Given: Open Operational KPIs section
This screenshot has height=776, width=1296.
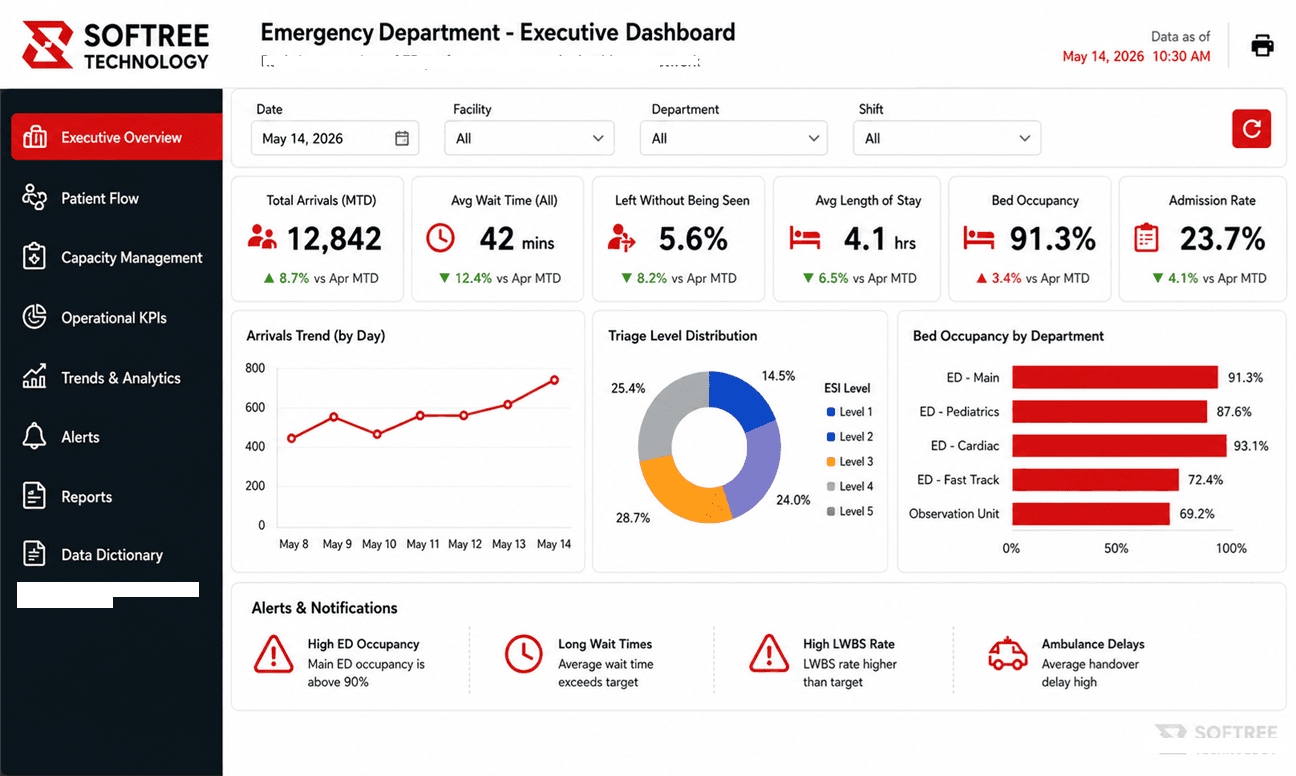Looking at the screenshot, I should pyautogui.click(x=116, y=318).
